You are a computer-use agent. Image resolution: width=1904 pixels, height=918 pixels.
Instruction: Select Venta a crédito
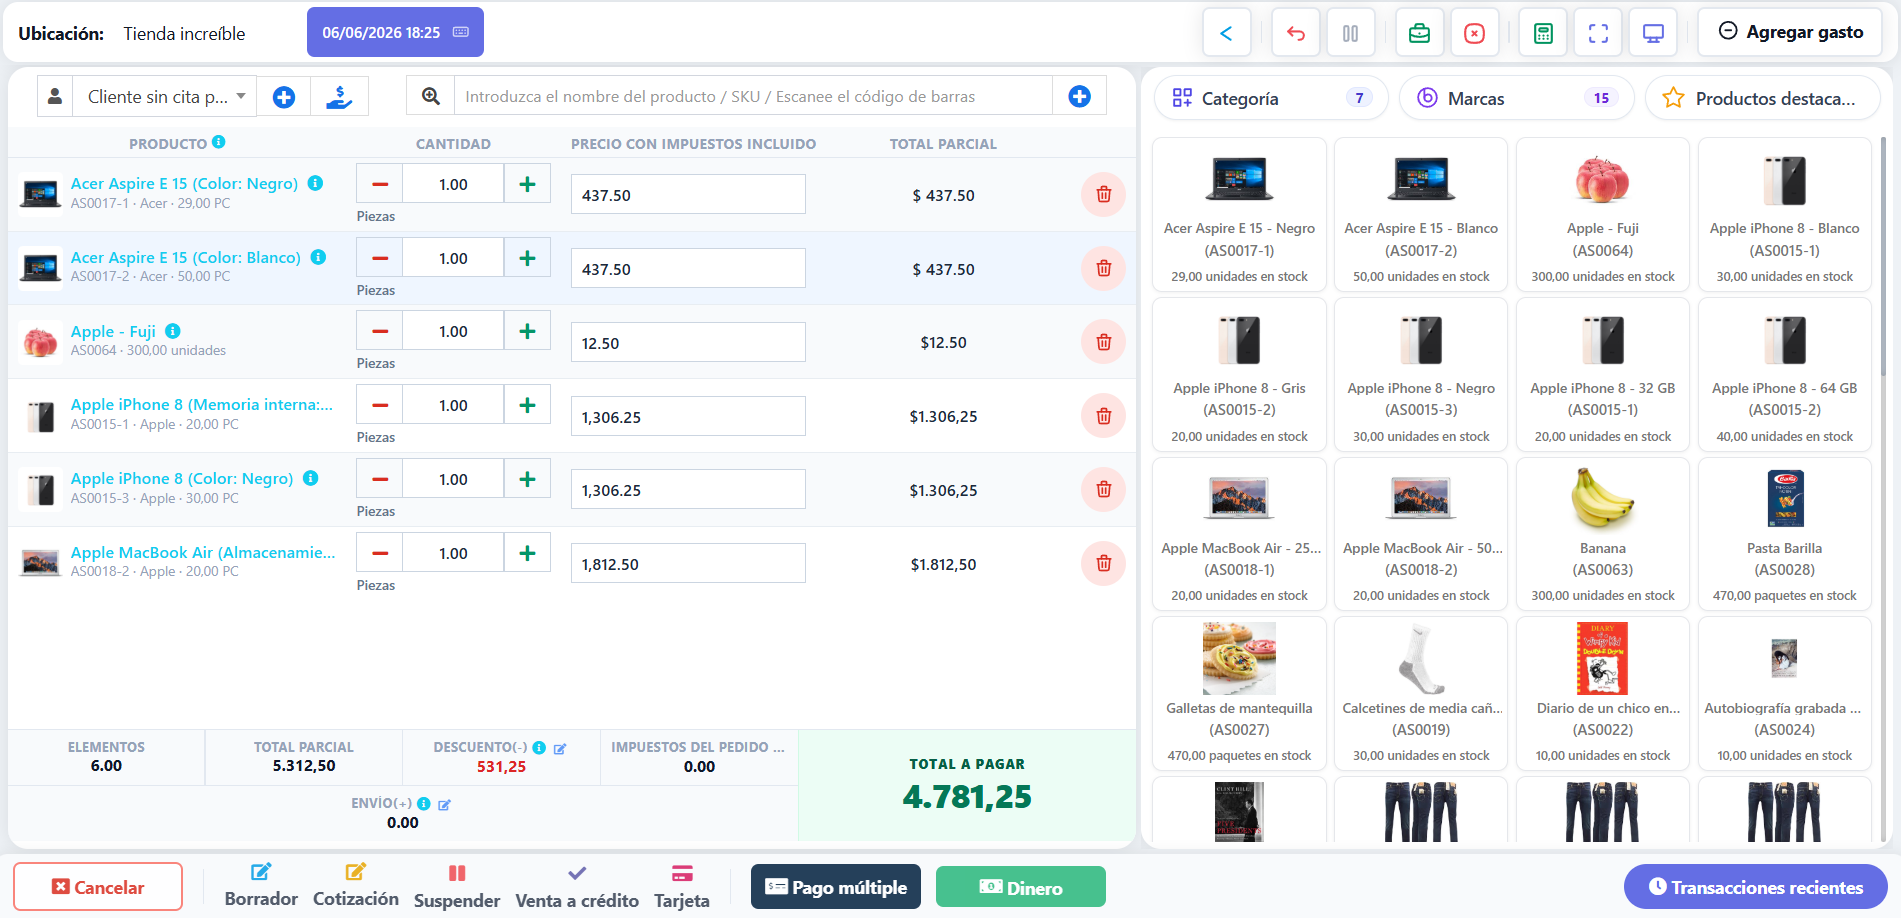(577, 887)
